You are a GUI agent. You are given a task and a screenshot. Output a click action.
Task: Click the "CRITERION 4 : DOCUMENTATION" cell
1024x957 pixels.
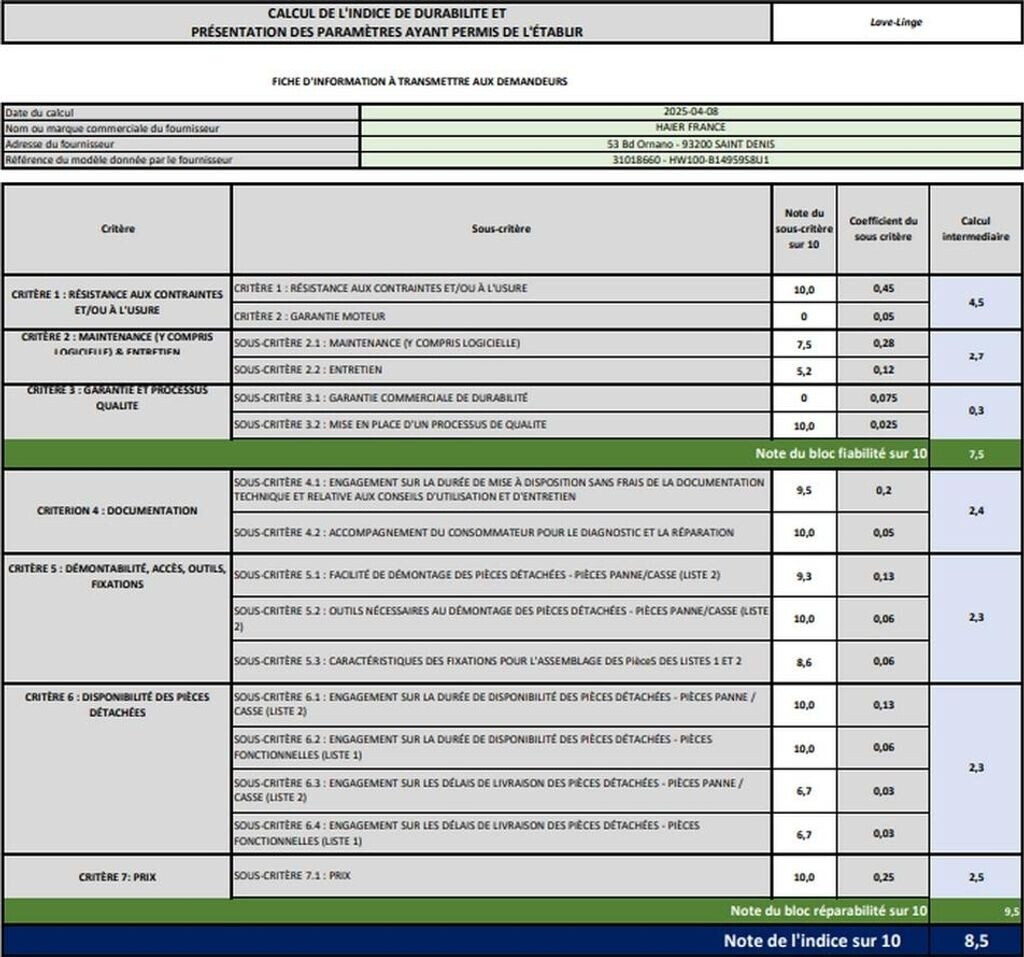coord(117,511)
